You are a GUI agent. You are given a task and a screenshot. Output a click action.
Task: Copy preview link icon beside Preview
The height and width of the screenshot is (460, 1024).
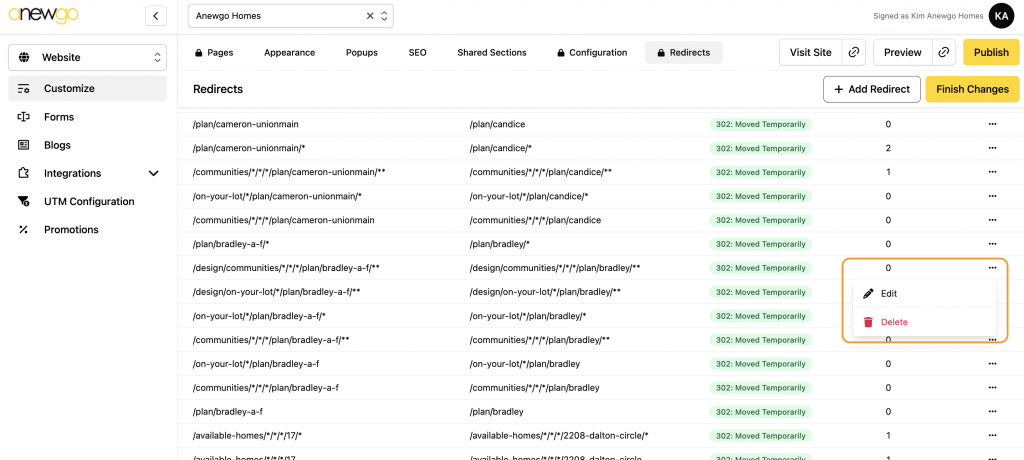click(x=943, y=52)
